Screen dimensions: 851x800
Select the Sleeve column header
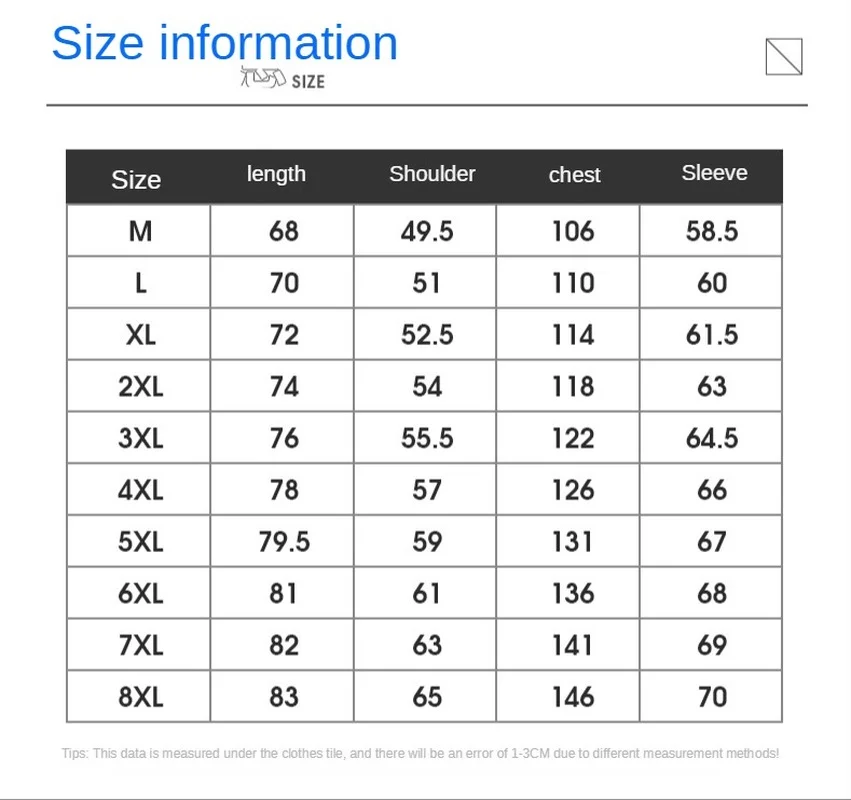(714, 173)
